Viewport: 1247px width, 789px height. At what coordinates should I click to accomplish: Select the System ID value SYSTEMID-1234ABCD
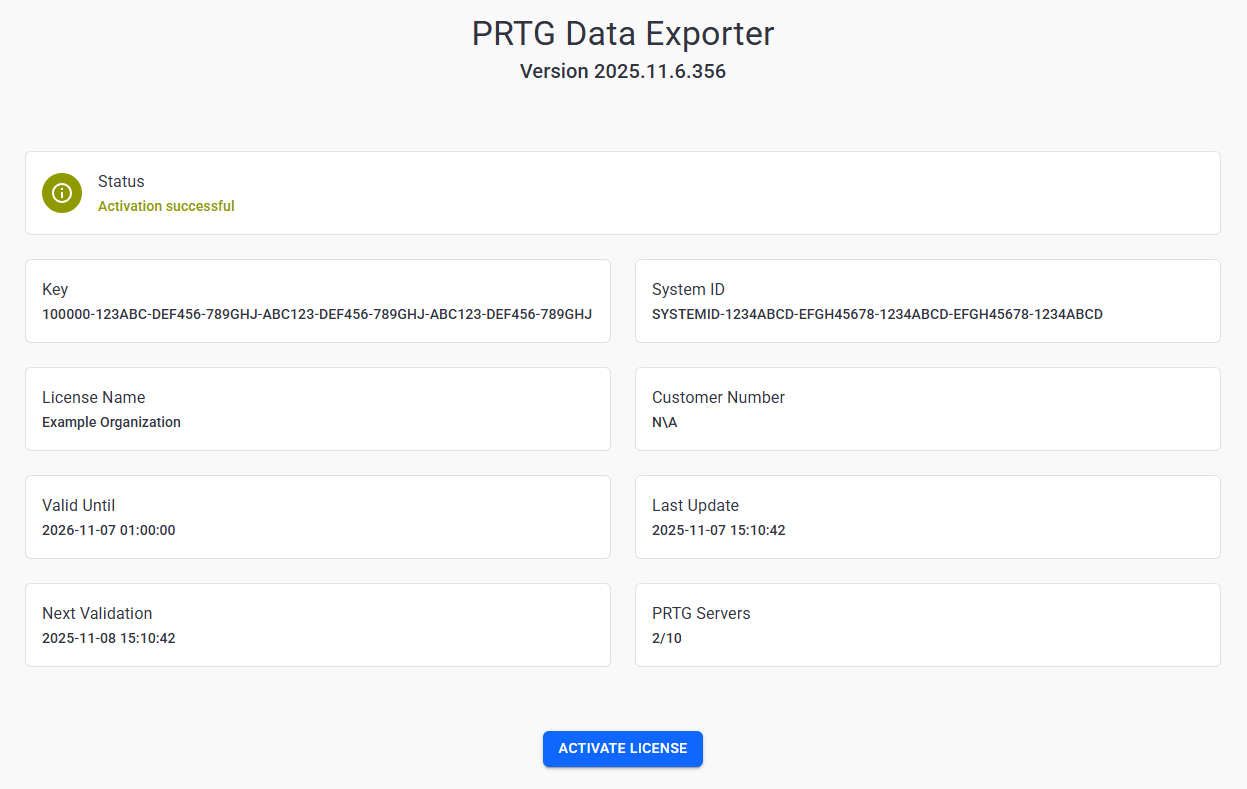coord(877,314)
